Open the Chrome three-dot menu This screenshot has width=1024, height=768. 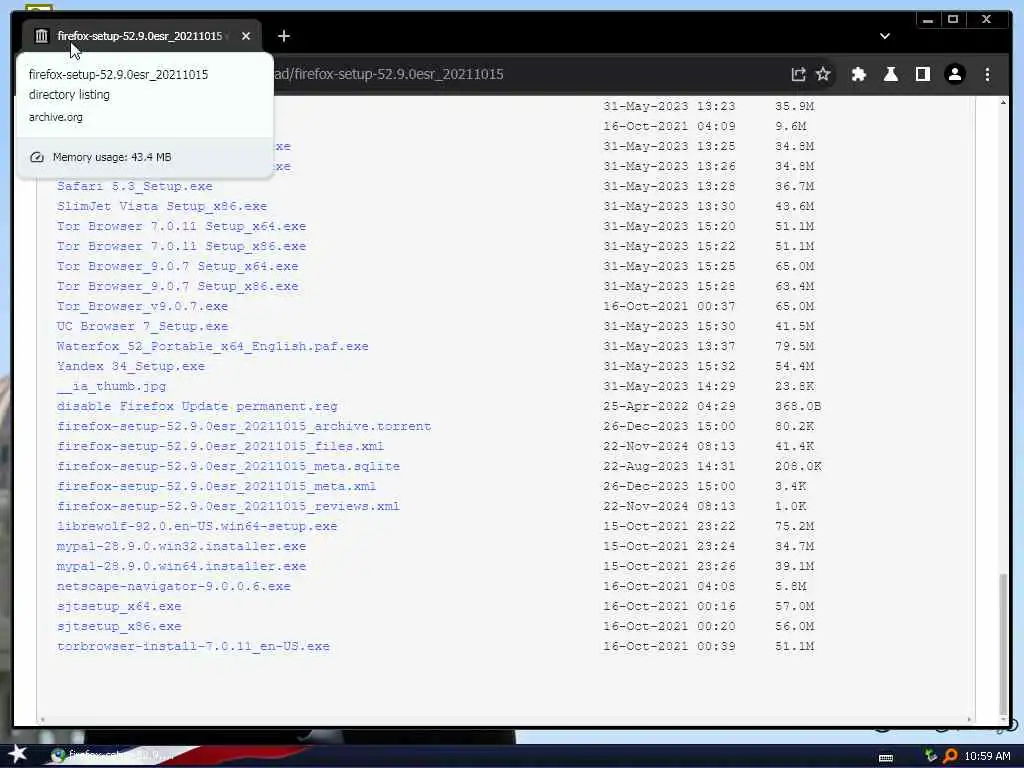[x=987, y=74]
